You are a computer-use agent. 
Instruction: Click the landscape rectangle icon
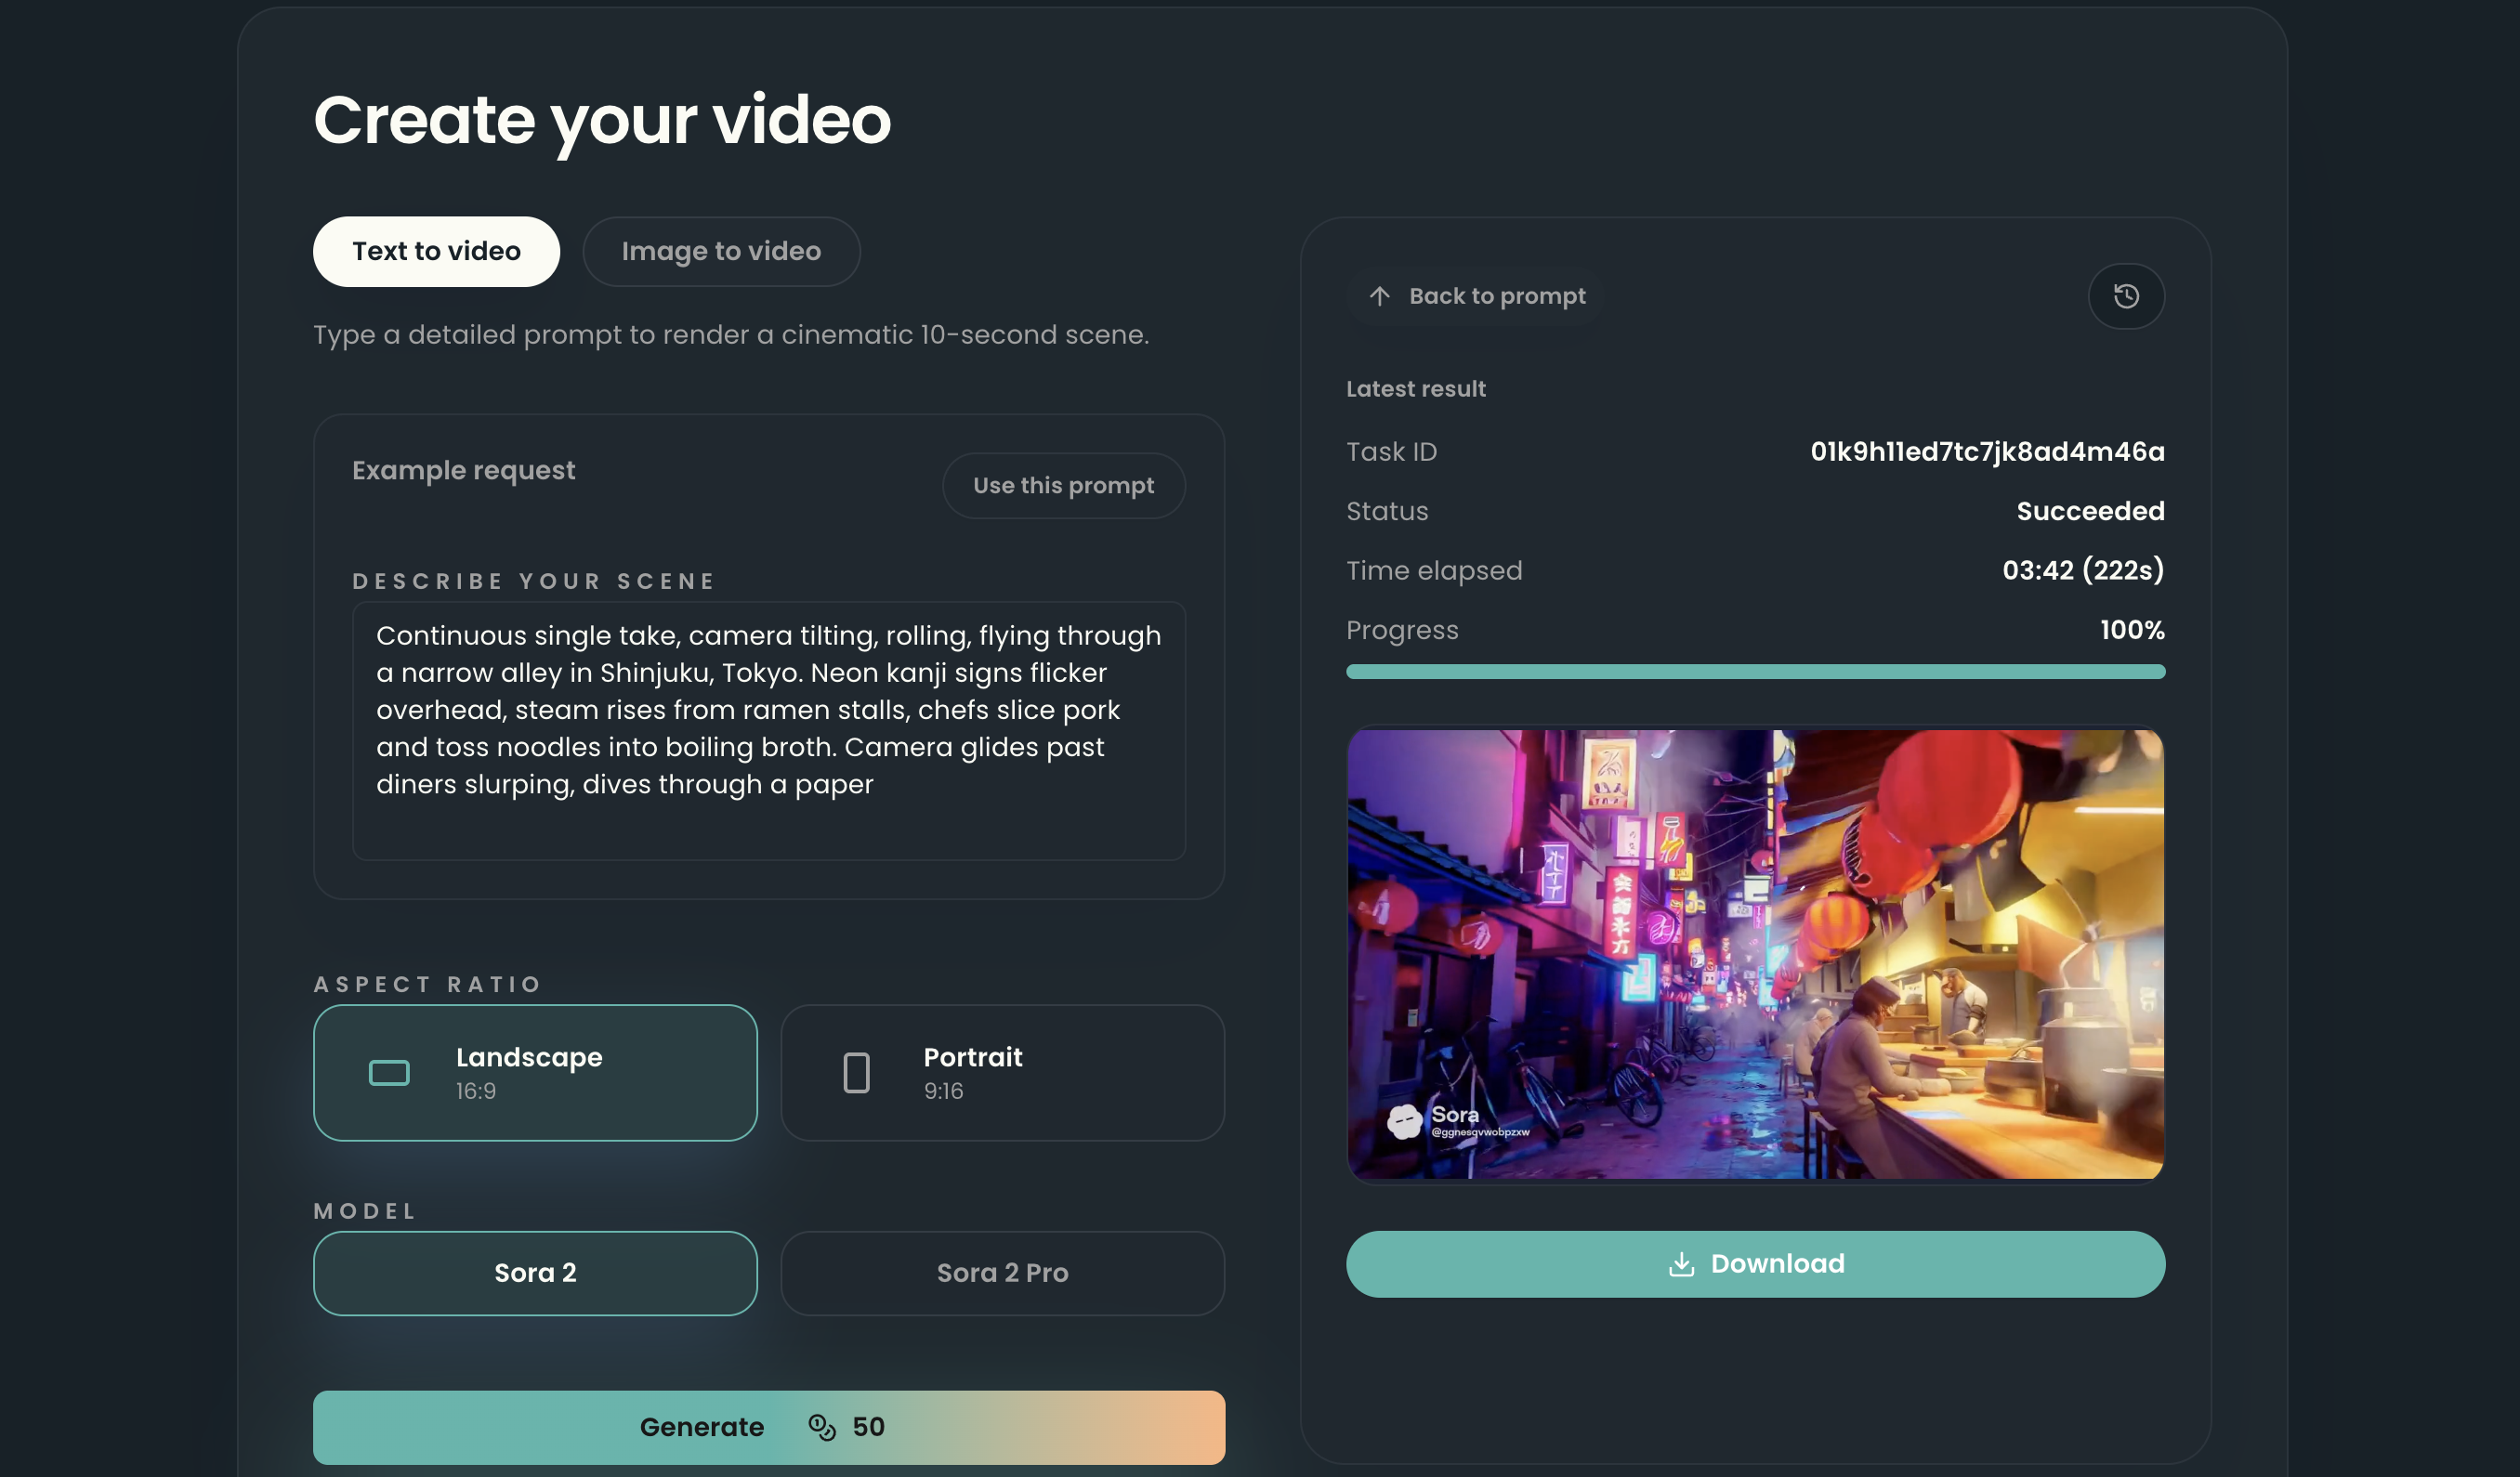tap(389, 1073)
